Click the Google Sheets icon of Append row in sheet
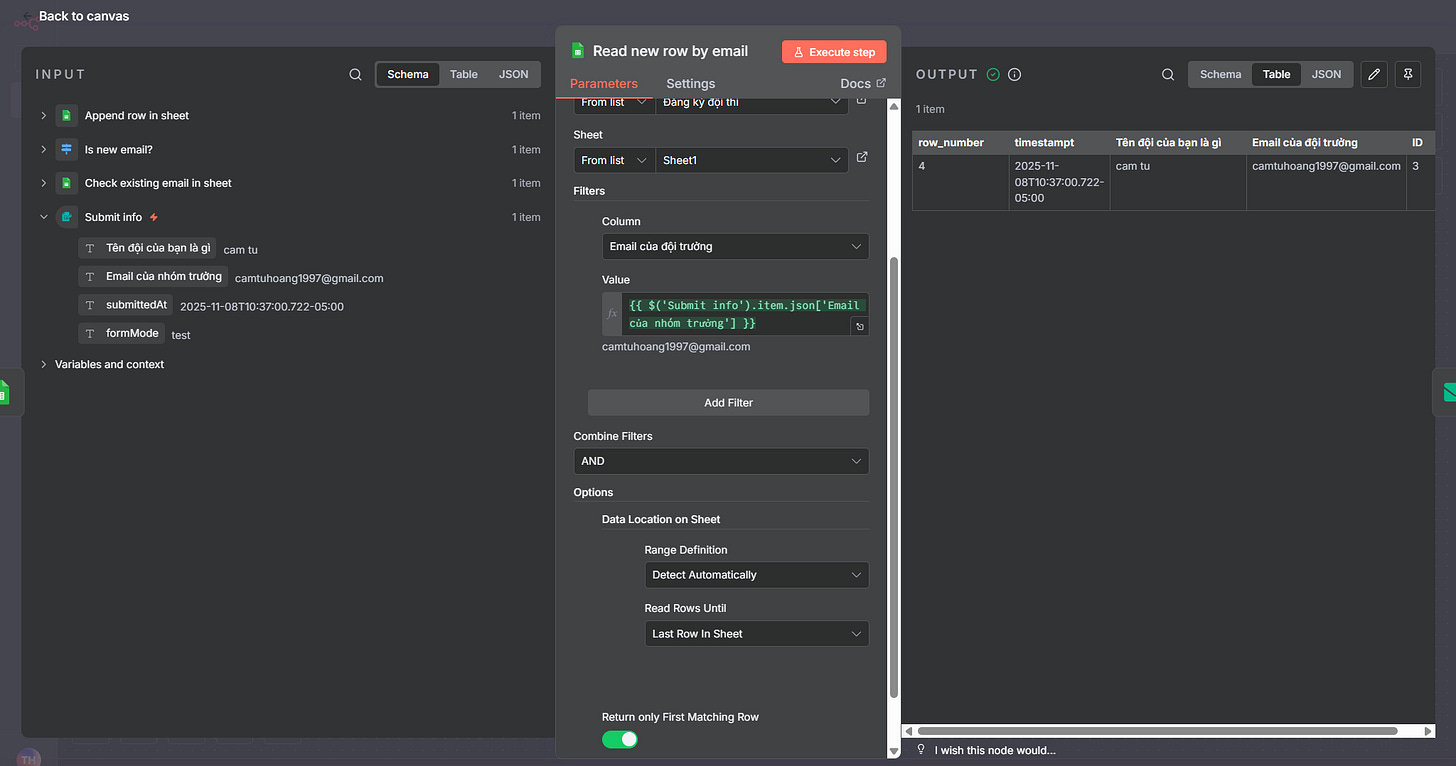Viewport: 1456px width, 766px height. (x=66, y=116)
